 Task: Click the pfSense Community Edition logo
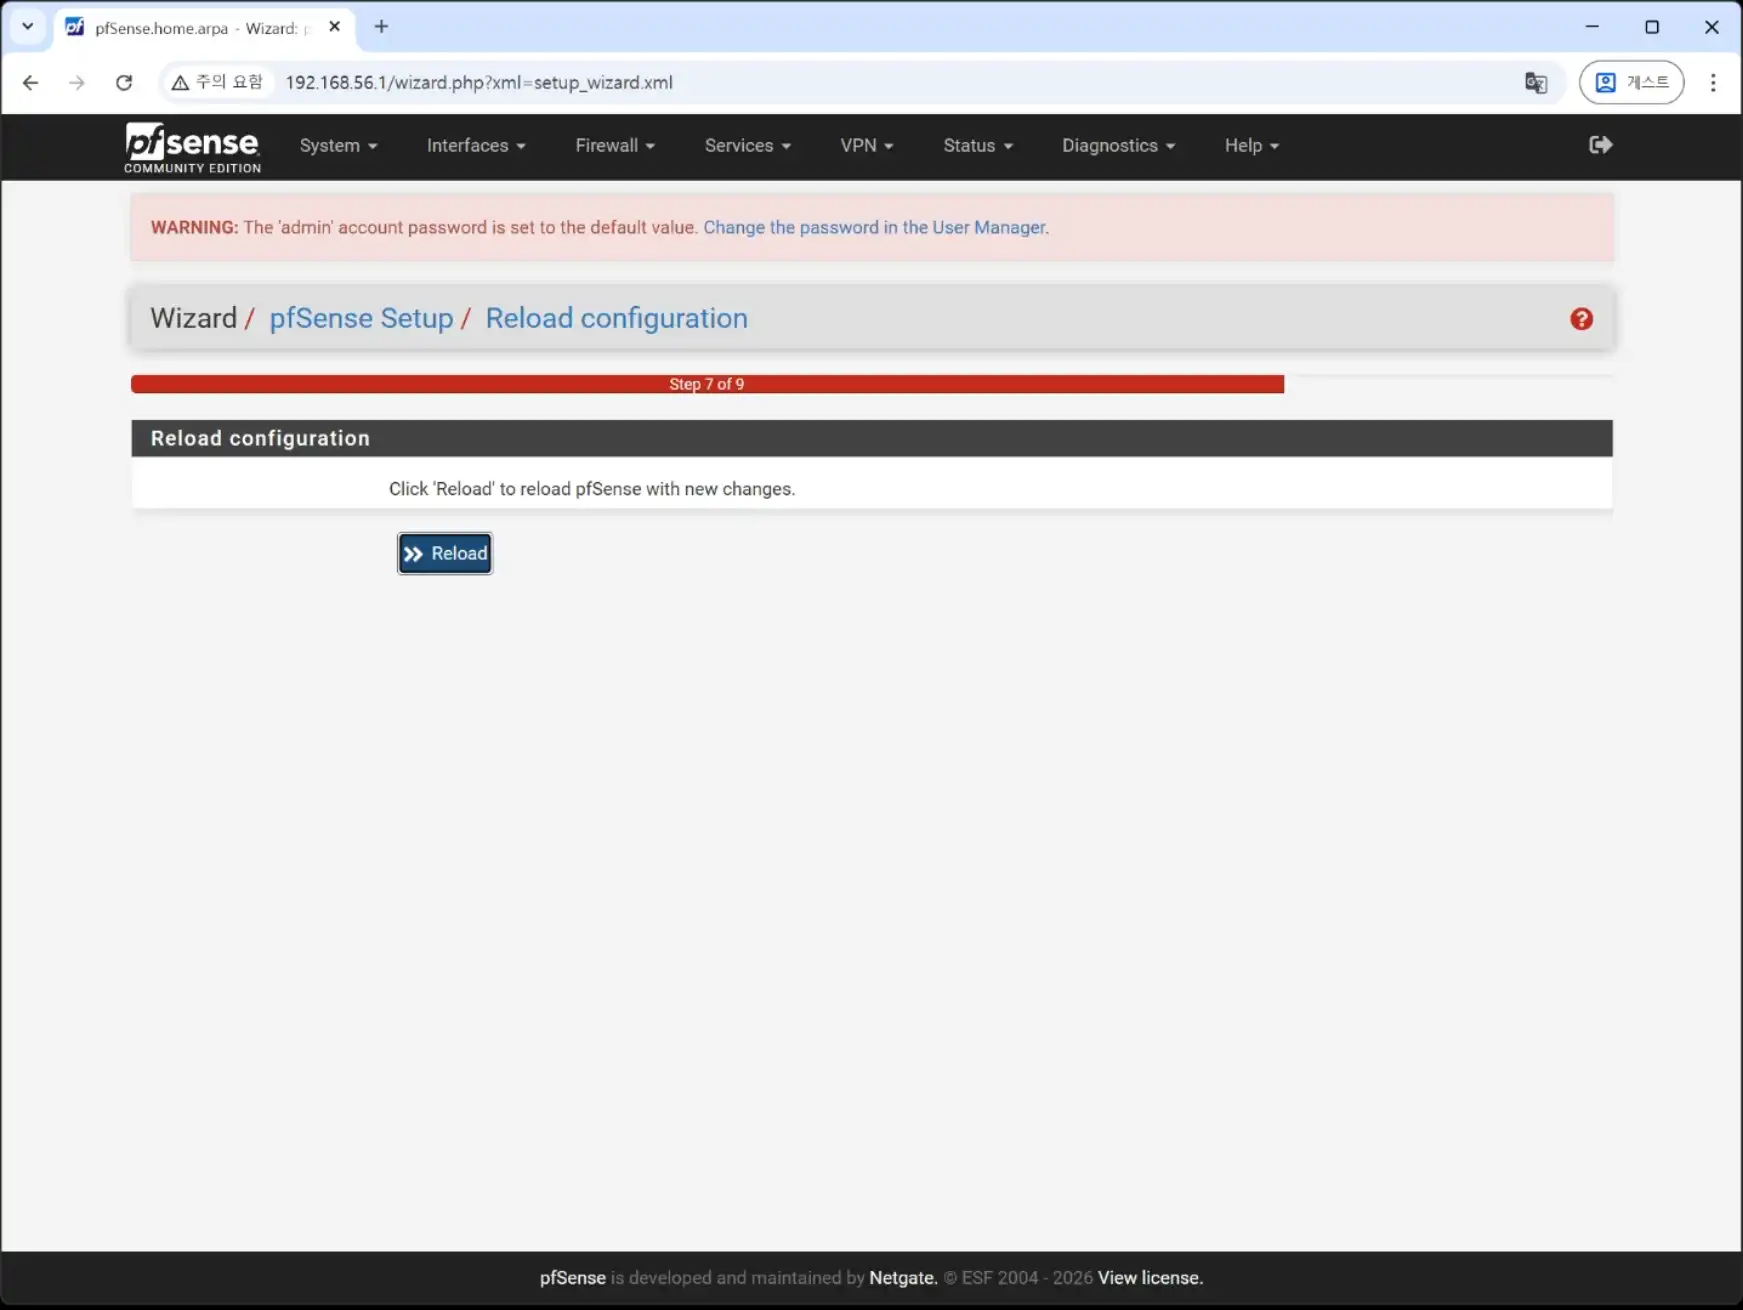coord(192,147)
